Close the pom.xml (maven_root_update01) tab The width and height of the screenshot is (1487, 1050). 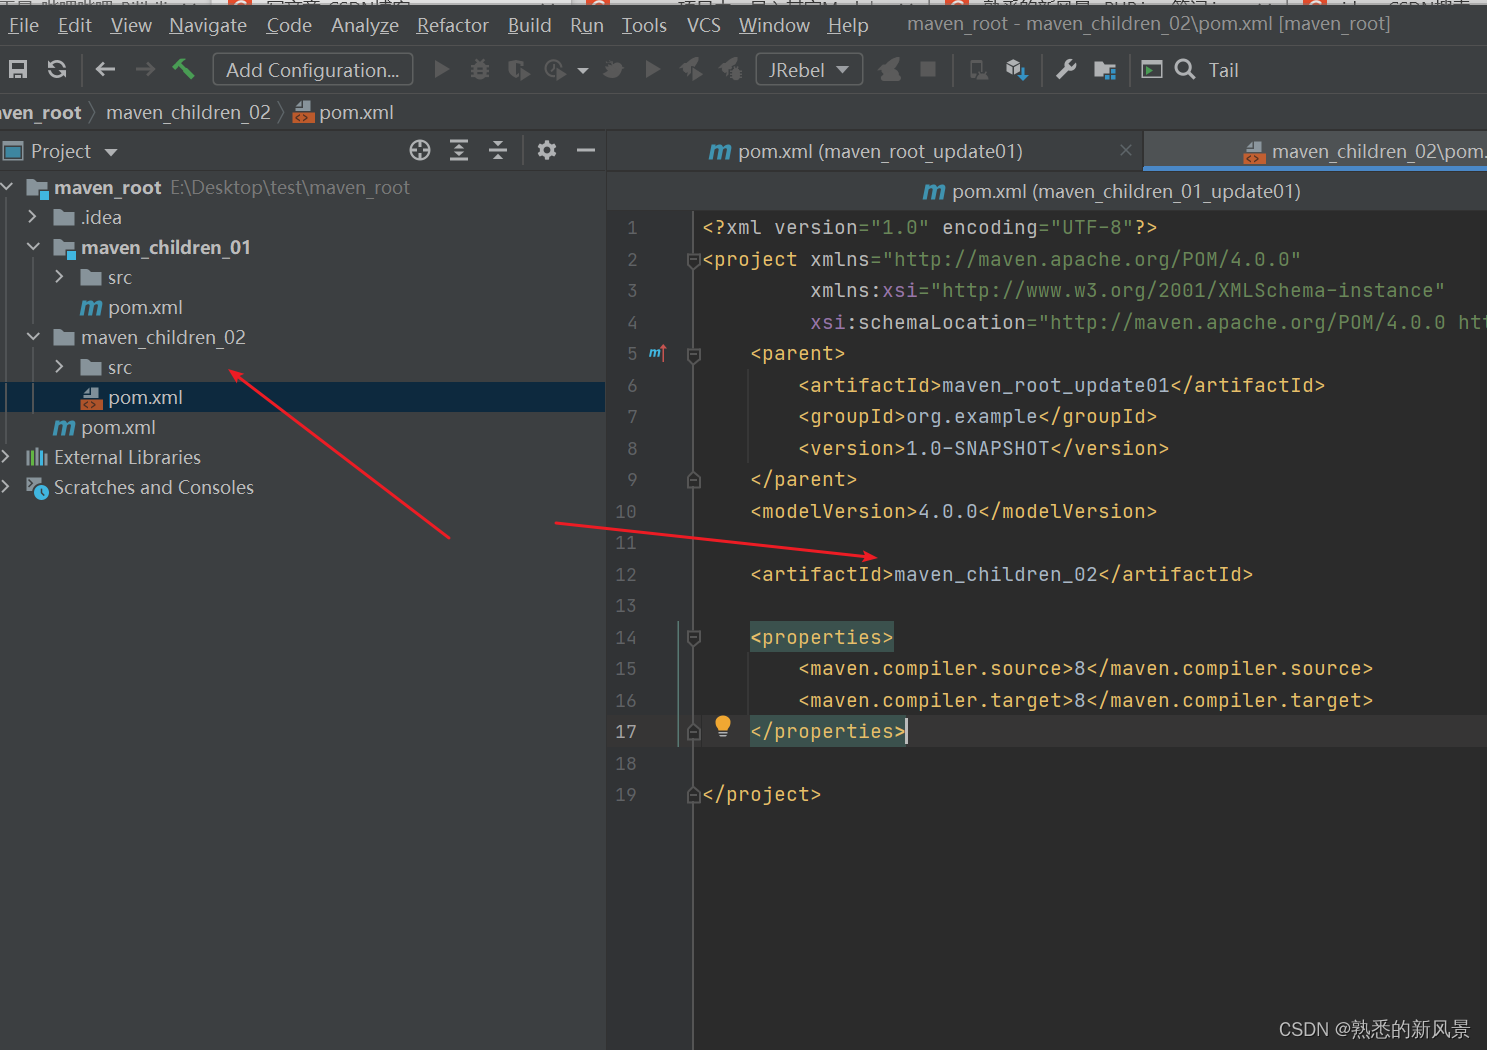(x=1126, y=150)
